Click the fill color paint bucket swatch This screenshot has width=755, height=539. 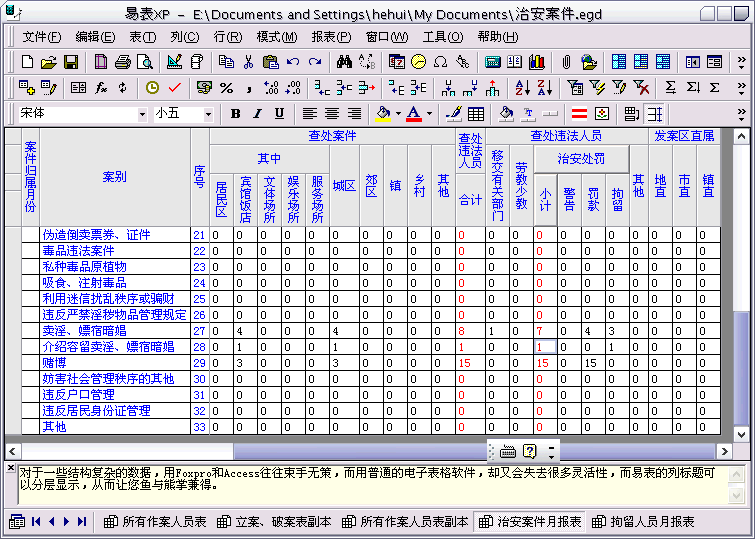[x=383, y=114]
